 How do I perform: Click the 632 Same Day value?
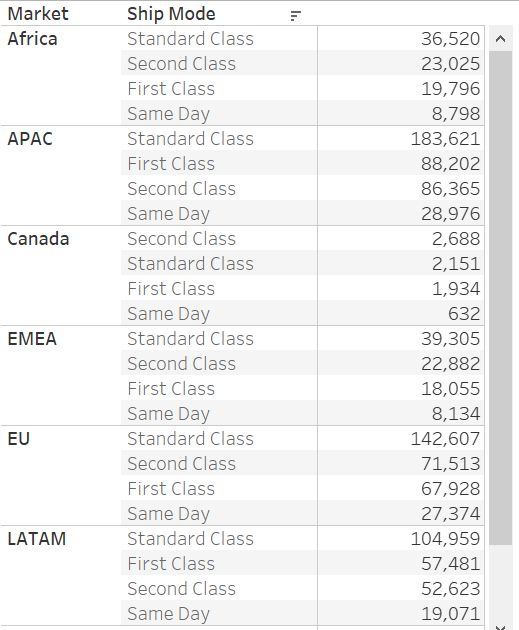[x=464, y=314]
